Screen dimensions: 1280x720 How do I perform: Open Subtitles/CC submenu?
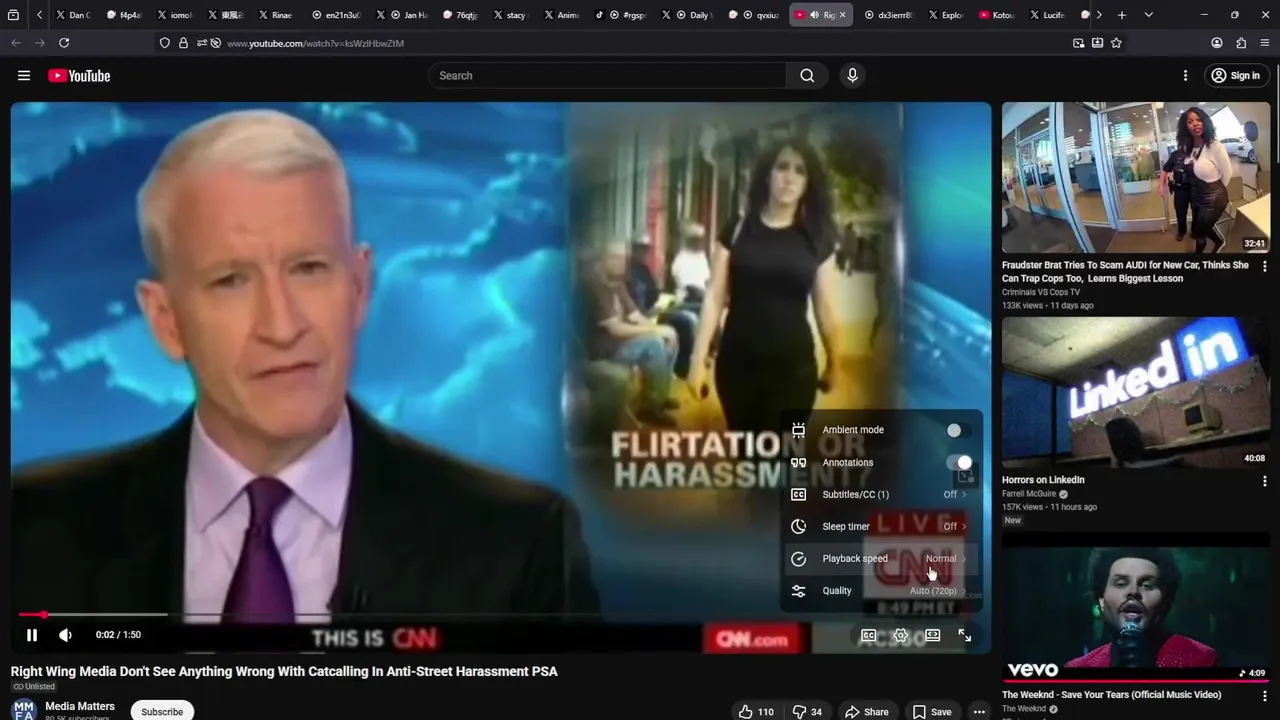(881, 494)
